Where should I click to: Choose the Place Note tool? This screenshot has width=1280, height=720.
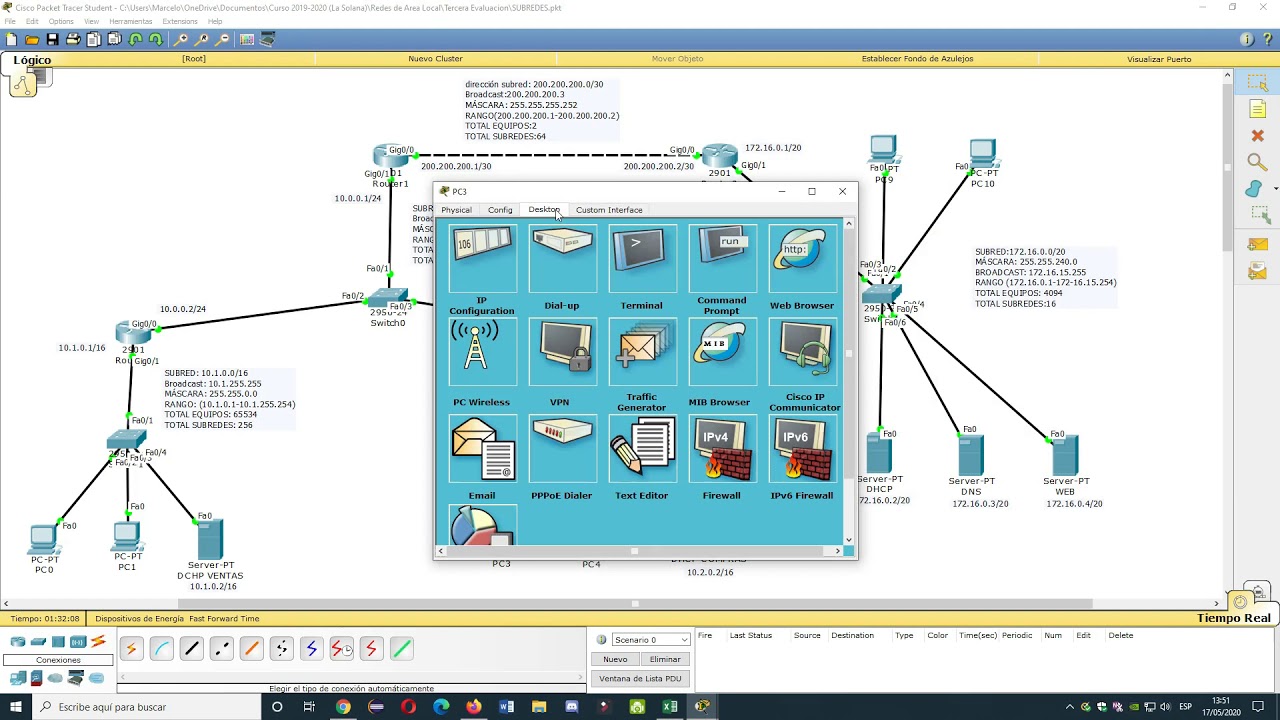(1257, 110)
